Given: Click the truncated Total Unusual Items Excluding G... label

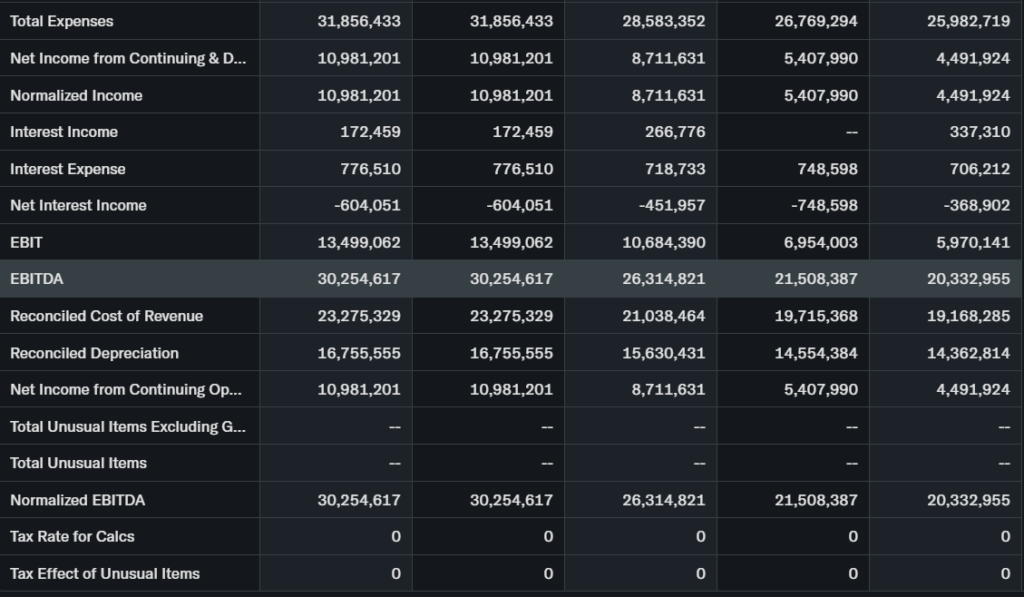Looking at the screenshot, I should [x=128, y=427].
